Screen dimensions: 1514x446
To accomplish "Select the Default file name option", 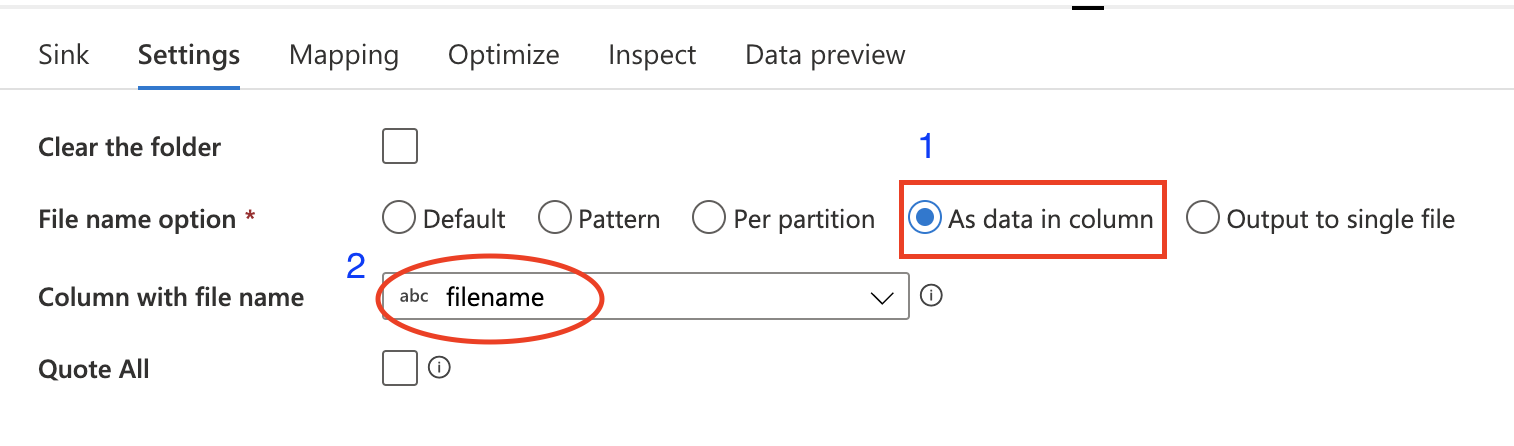I will [x=398, y=218].
